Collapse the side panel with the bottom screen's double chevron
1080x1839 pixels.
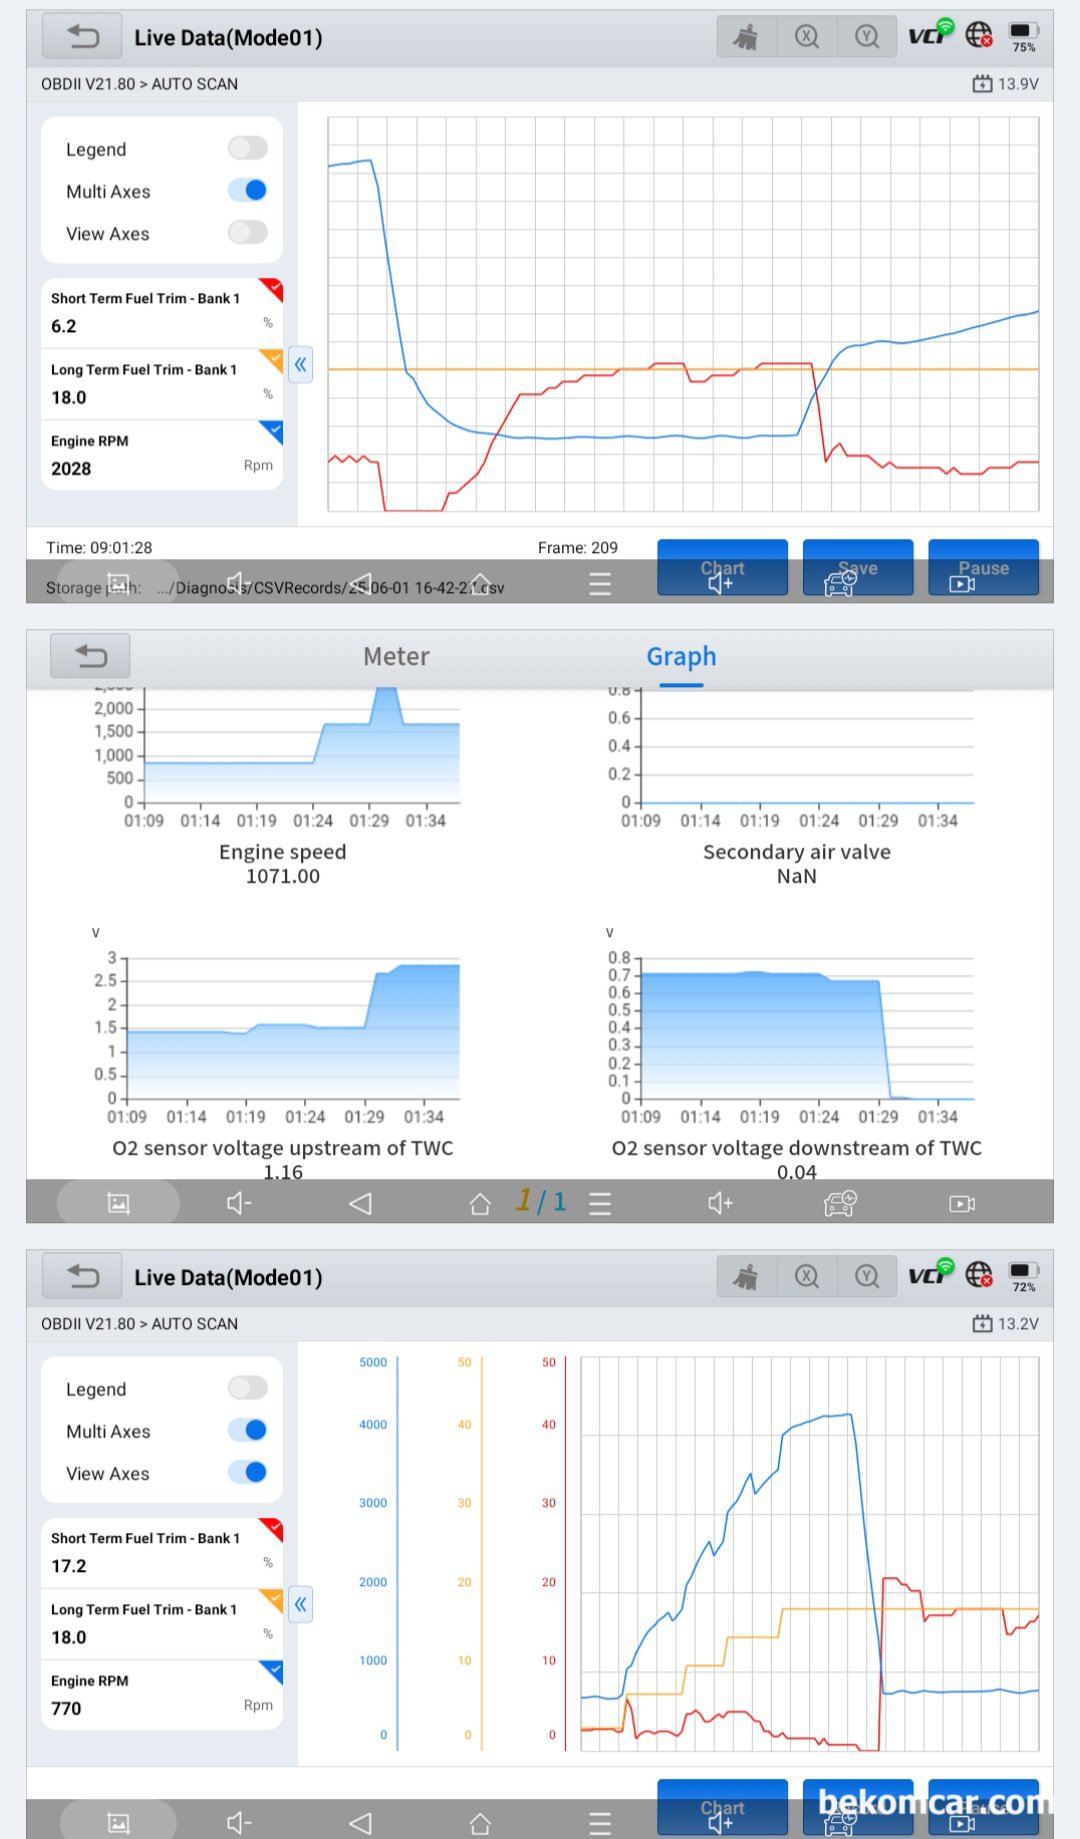pyautogui.click(x=300, y=1605)
